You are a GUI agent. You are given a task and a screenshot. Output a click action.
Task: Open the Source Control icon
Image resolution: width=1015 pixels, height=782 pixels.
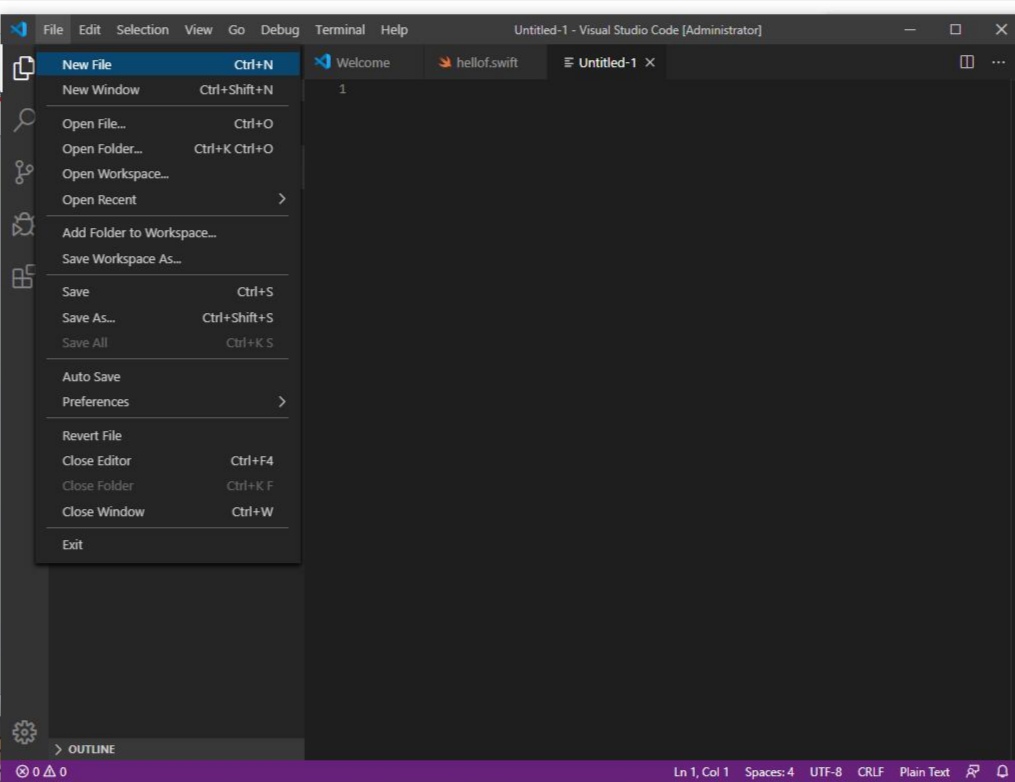tap(23, 172)
